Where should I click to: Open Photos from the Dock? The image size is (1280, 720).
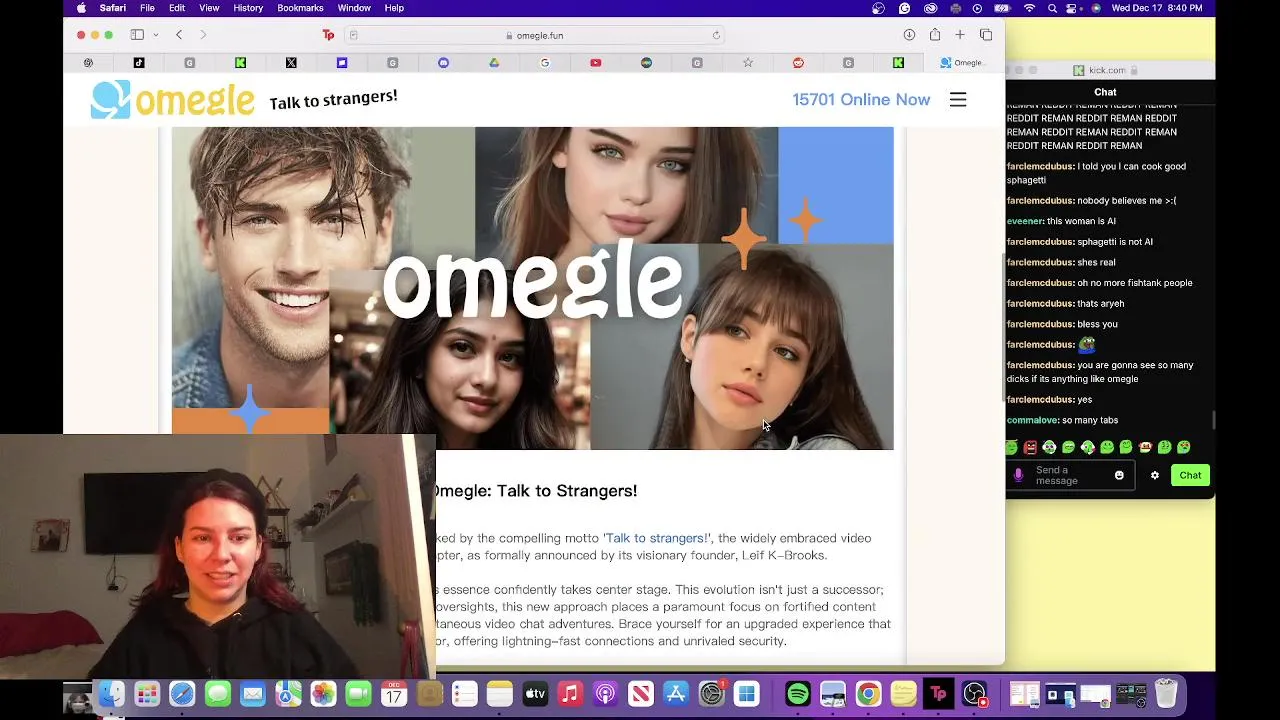[323, 694]
